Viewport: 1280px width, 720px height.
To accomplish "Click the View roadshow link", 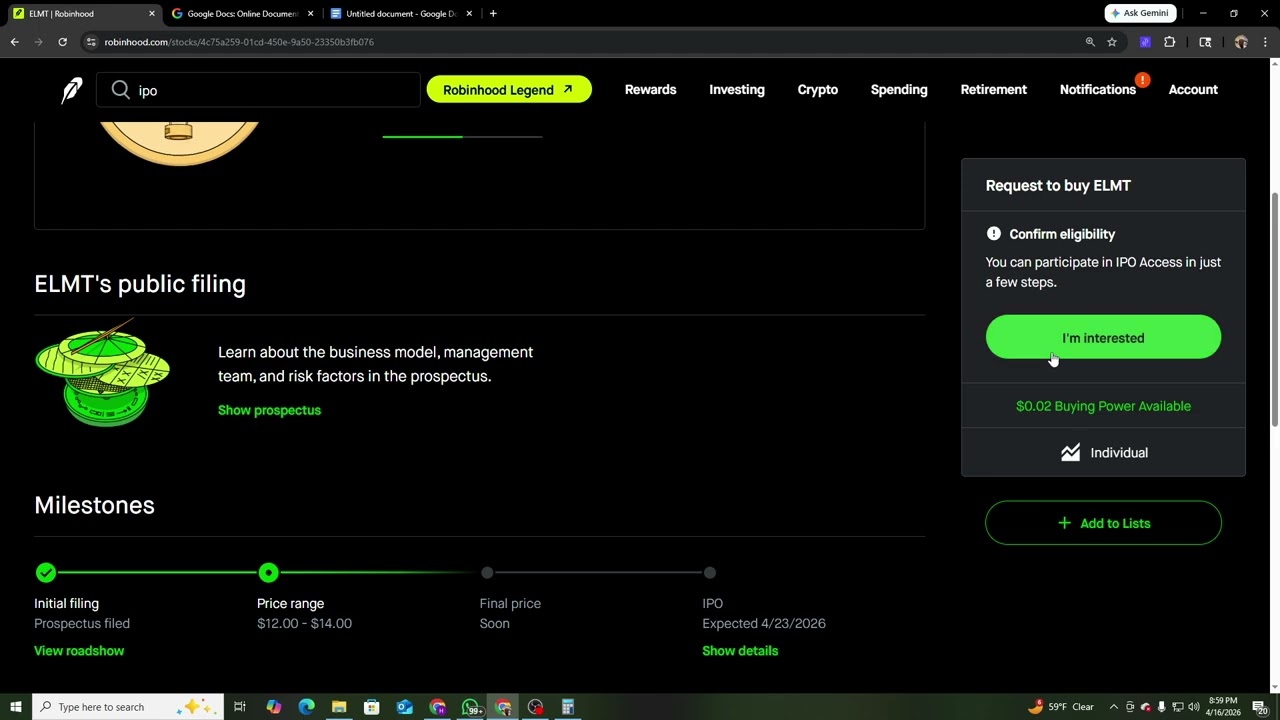I will click(x=79, y=651).
